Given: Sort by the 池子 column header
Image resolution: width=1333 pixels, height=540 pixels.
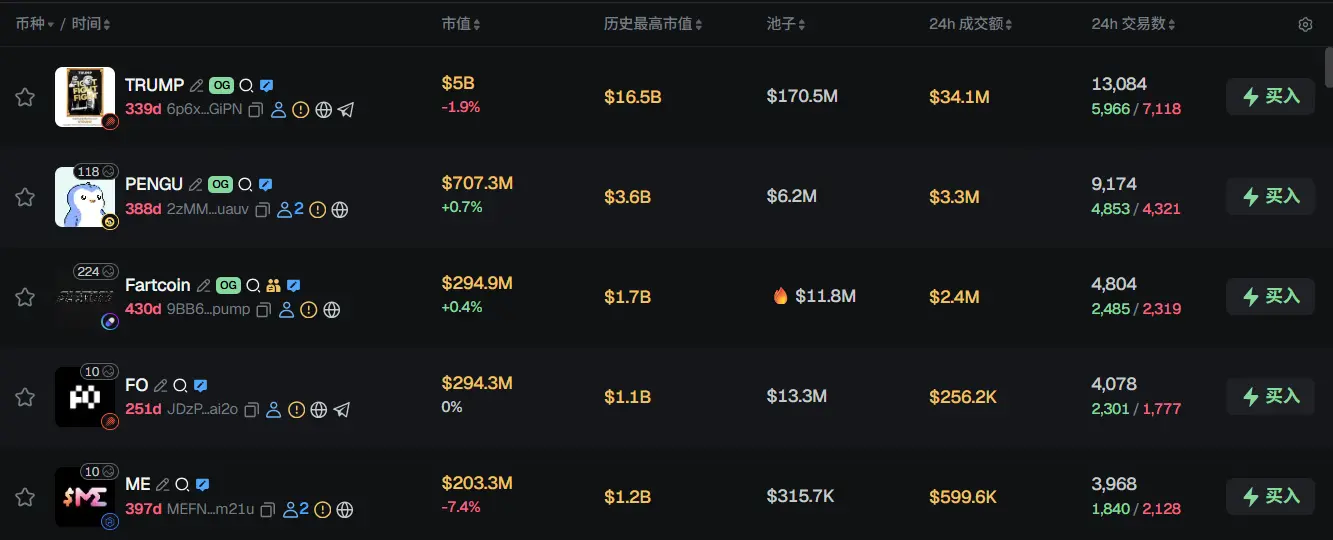Looking at the screenshot, I should coord(786,24).
